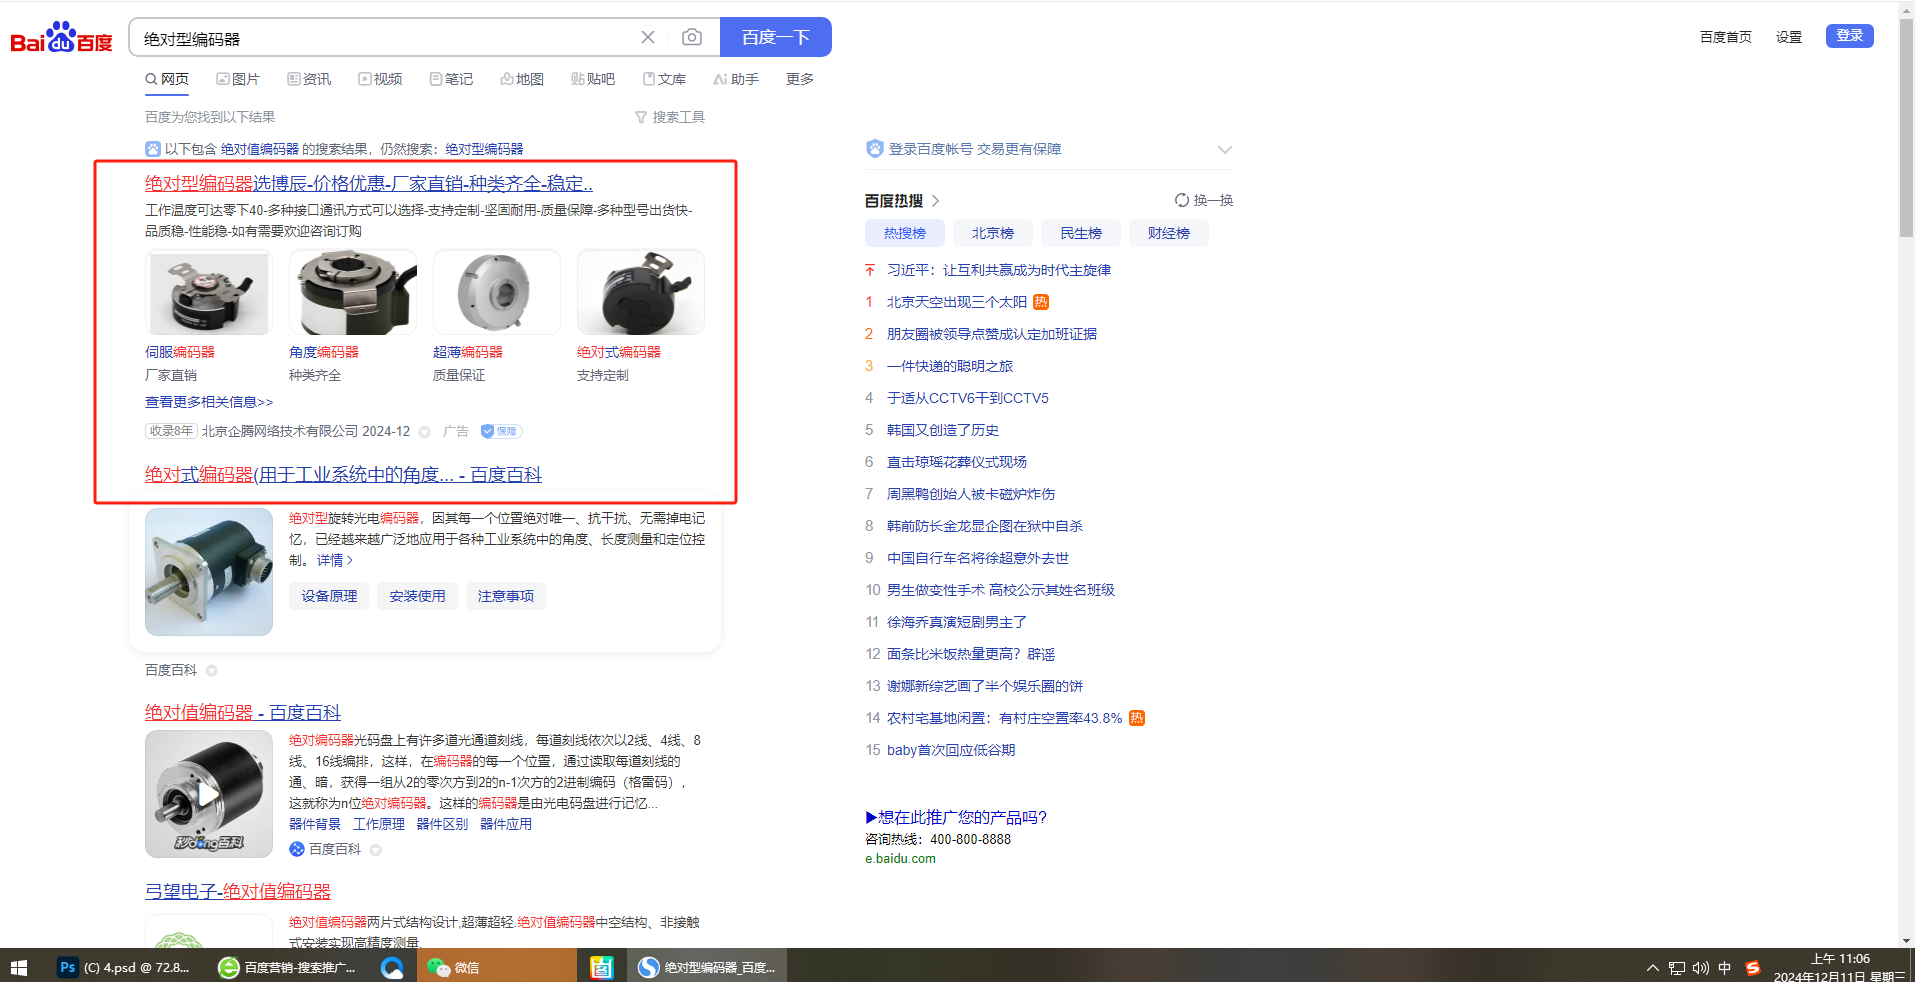Open 百度营销 browser window in taskbar
The width and height of the screenshot is (1915, 982).
(287, 967)
